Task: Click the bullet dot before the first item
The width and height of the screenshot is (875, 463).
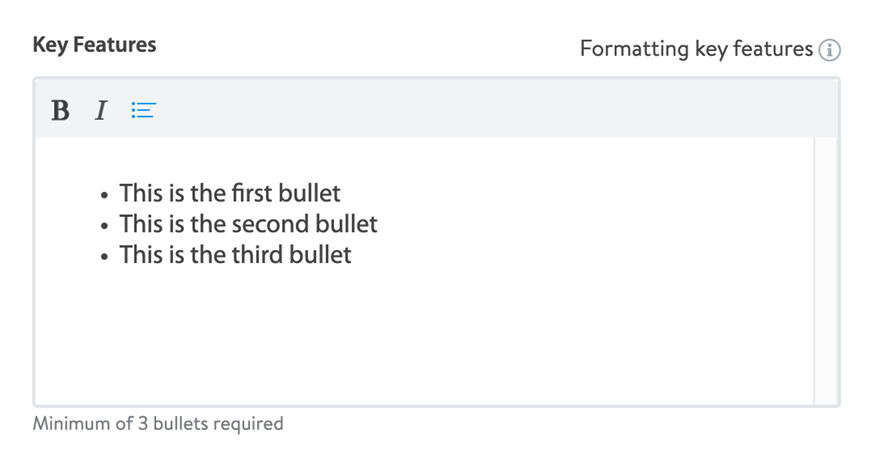Action: (x=104, y=194)
